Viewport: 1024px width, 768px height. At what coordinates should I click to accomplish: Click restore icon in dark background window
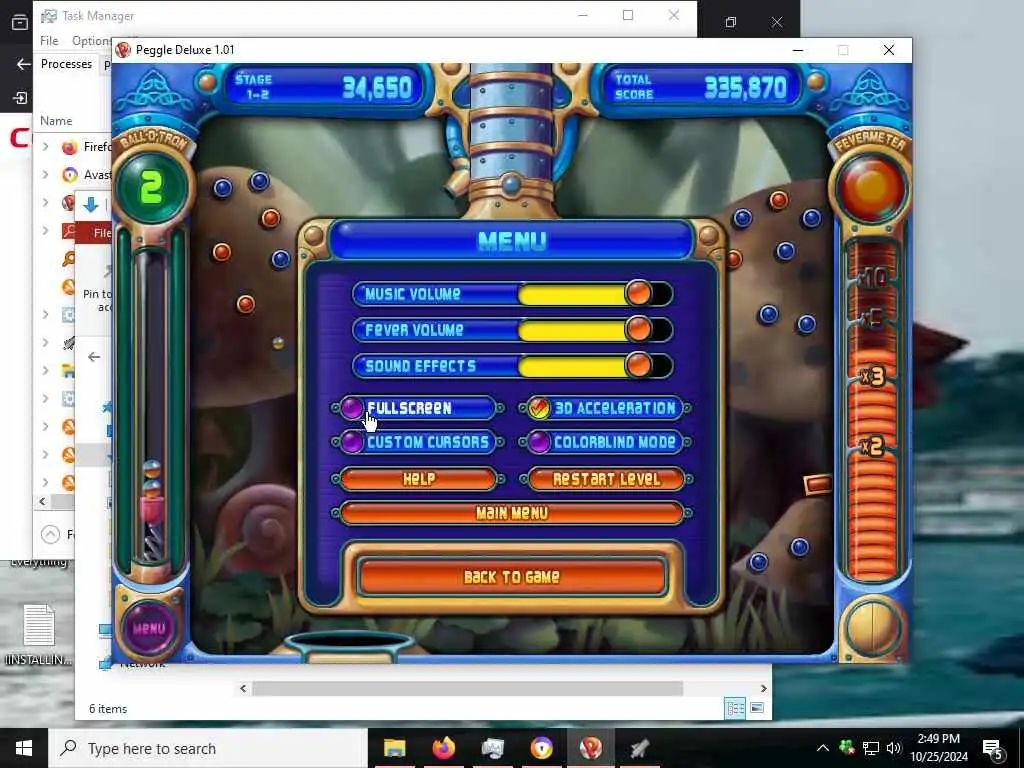731,22
